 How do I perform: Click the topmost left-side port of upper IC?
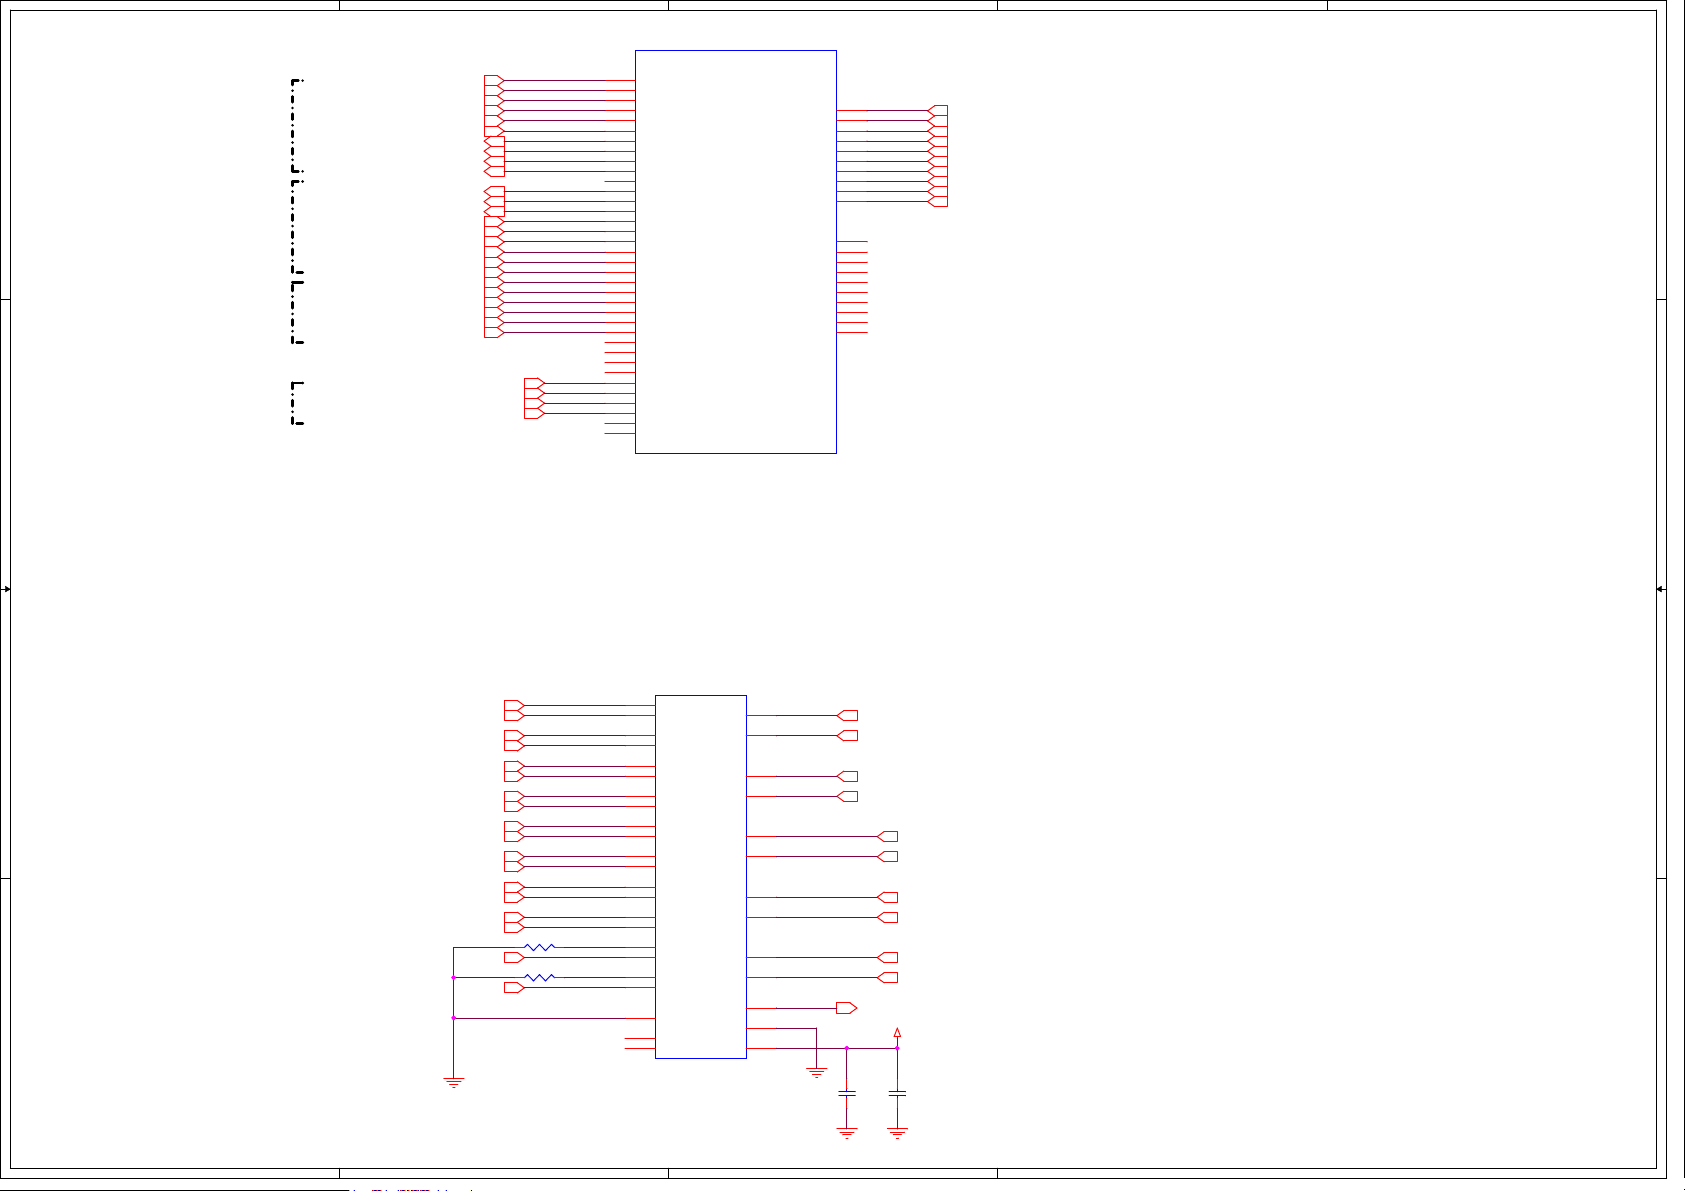(494, 81)
